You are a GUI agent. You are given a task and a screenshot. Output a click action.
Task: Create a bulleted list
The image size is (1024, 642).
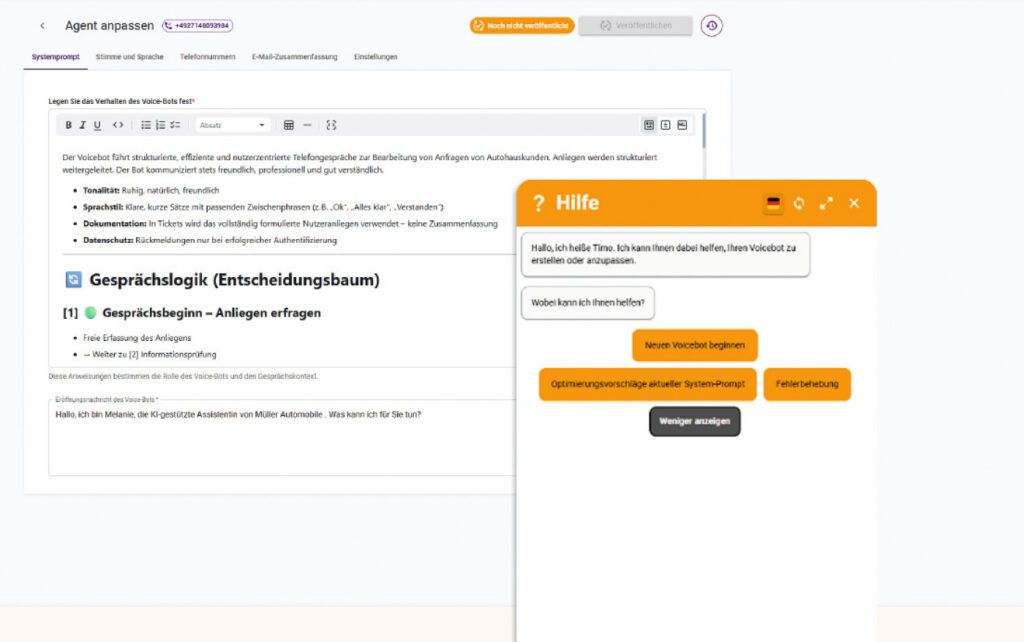tap(146, 125)
